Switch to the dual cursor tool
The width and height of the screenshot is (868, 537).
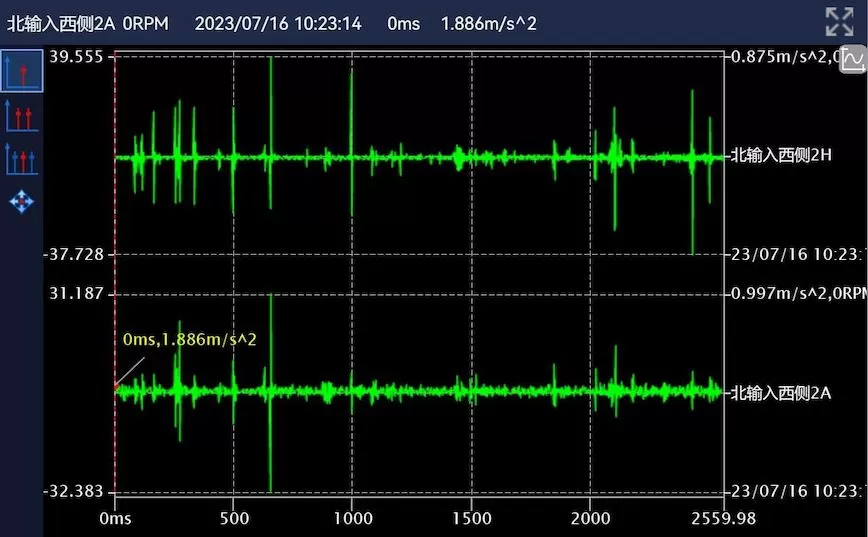(x=21, y=115)
